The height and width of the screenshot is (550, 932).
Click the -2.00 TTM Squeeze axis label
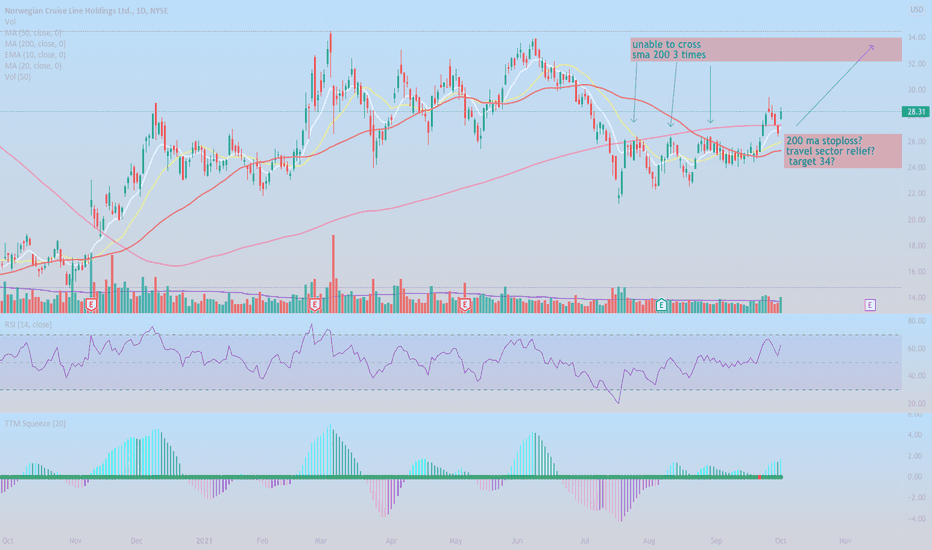pos(915,498)
